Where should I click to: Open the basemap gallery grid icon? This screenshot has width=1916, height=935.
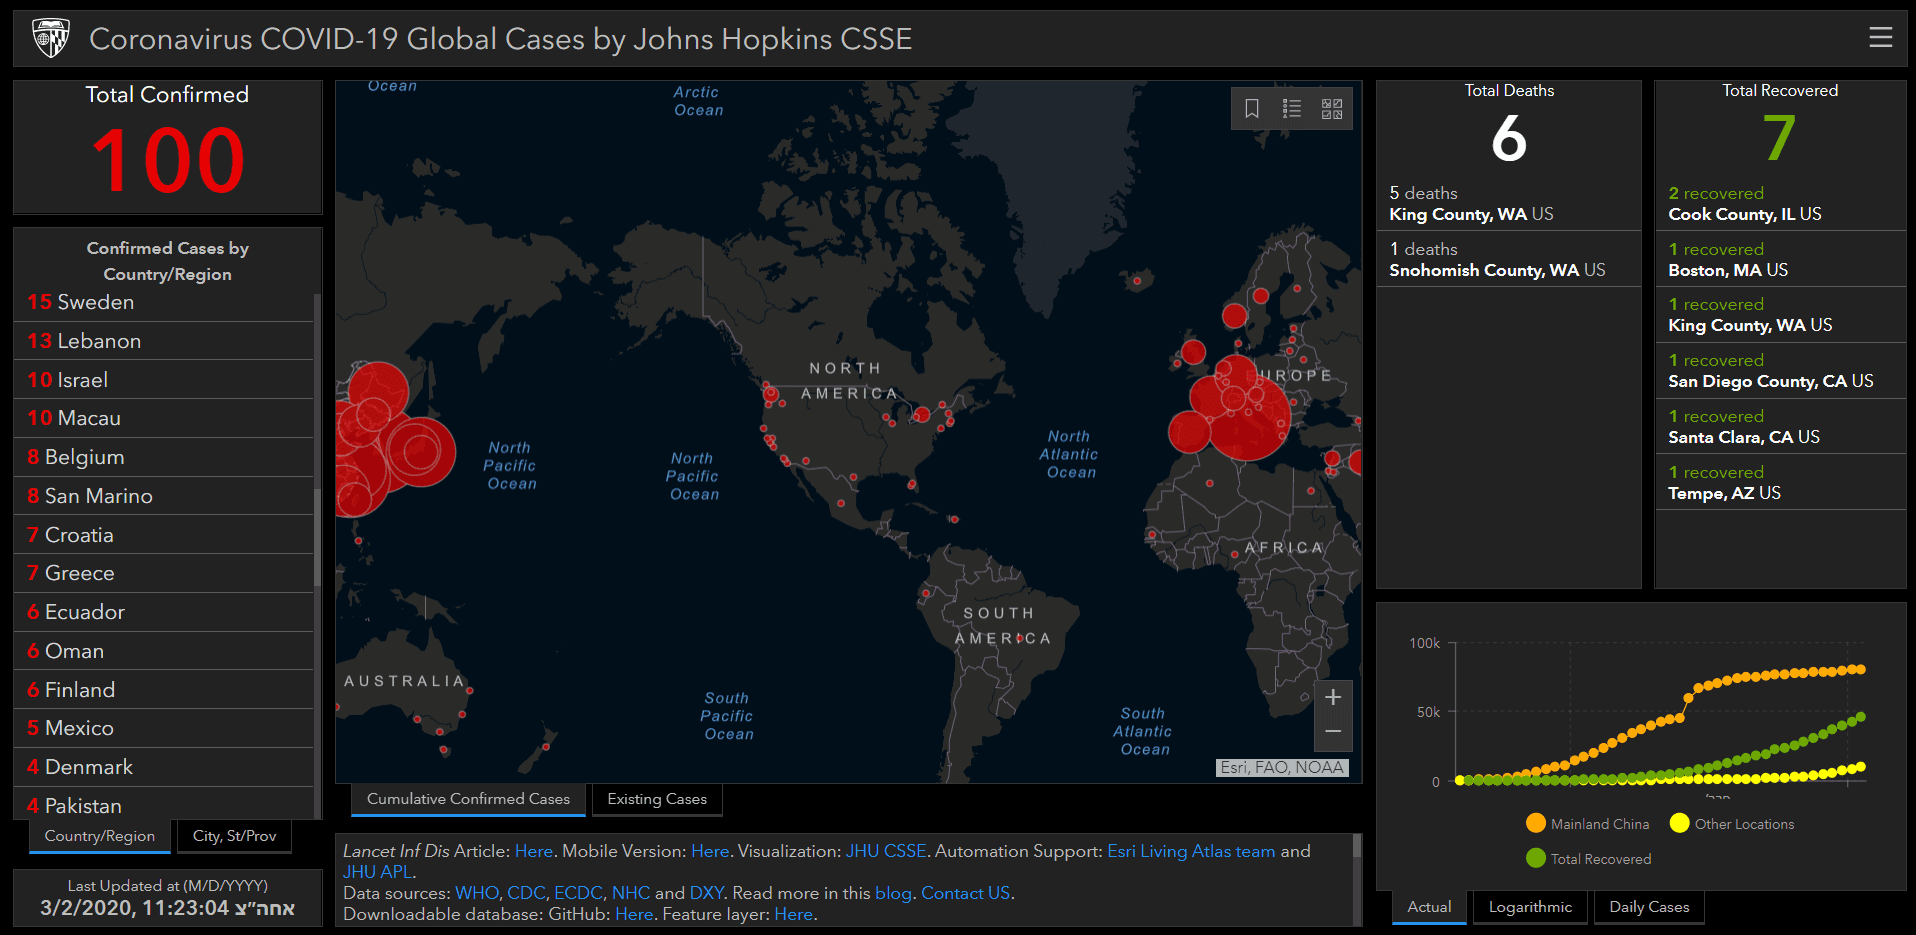click(1332, 109)
